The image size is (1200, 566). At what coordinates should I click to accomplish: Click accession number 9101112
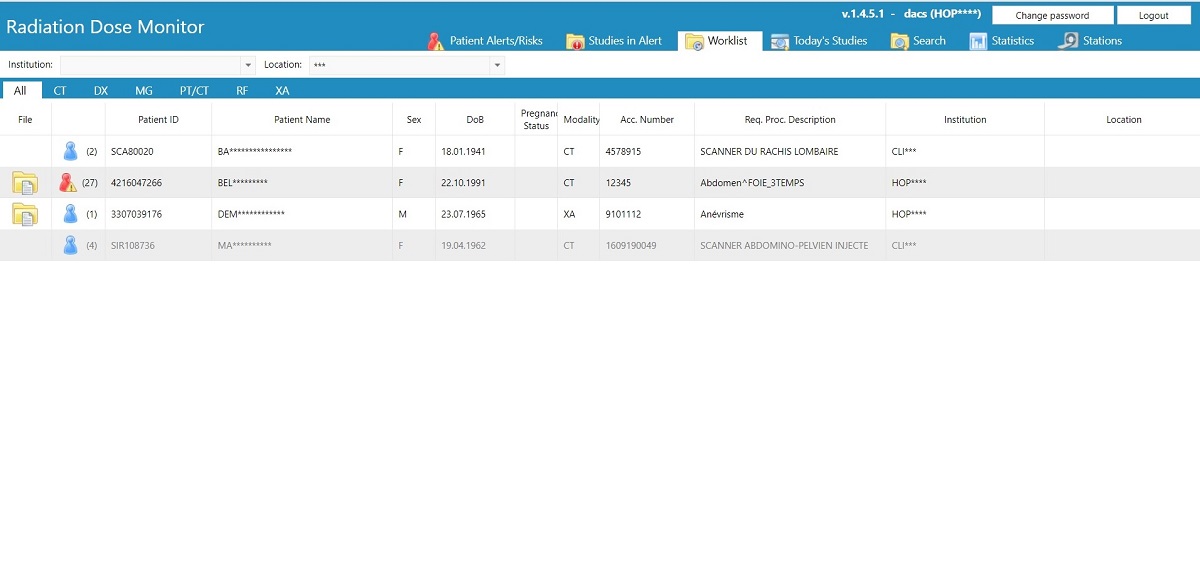point(623,214)
